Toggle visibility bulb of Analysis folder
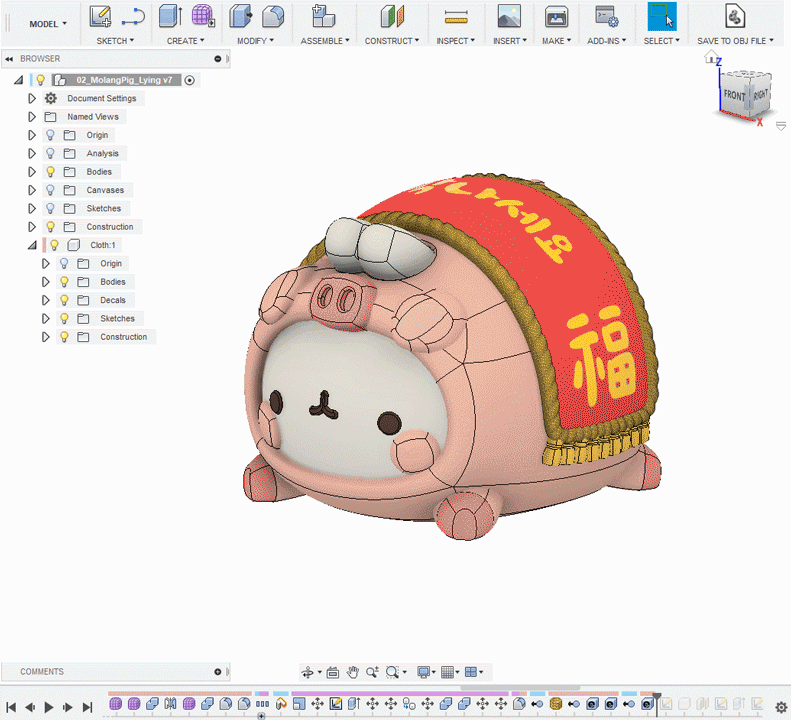 click(x=50, y=153)
